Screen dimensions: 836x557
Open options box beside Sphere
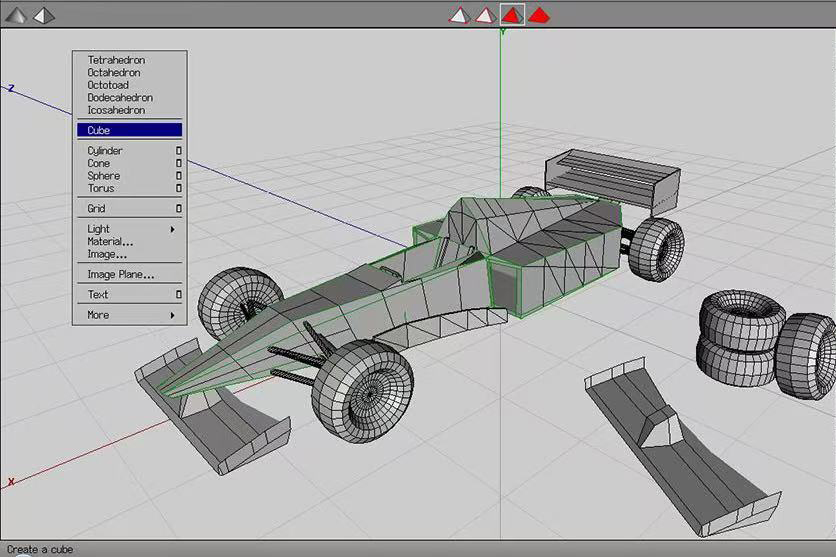179,176
